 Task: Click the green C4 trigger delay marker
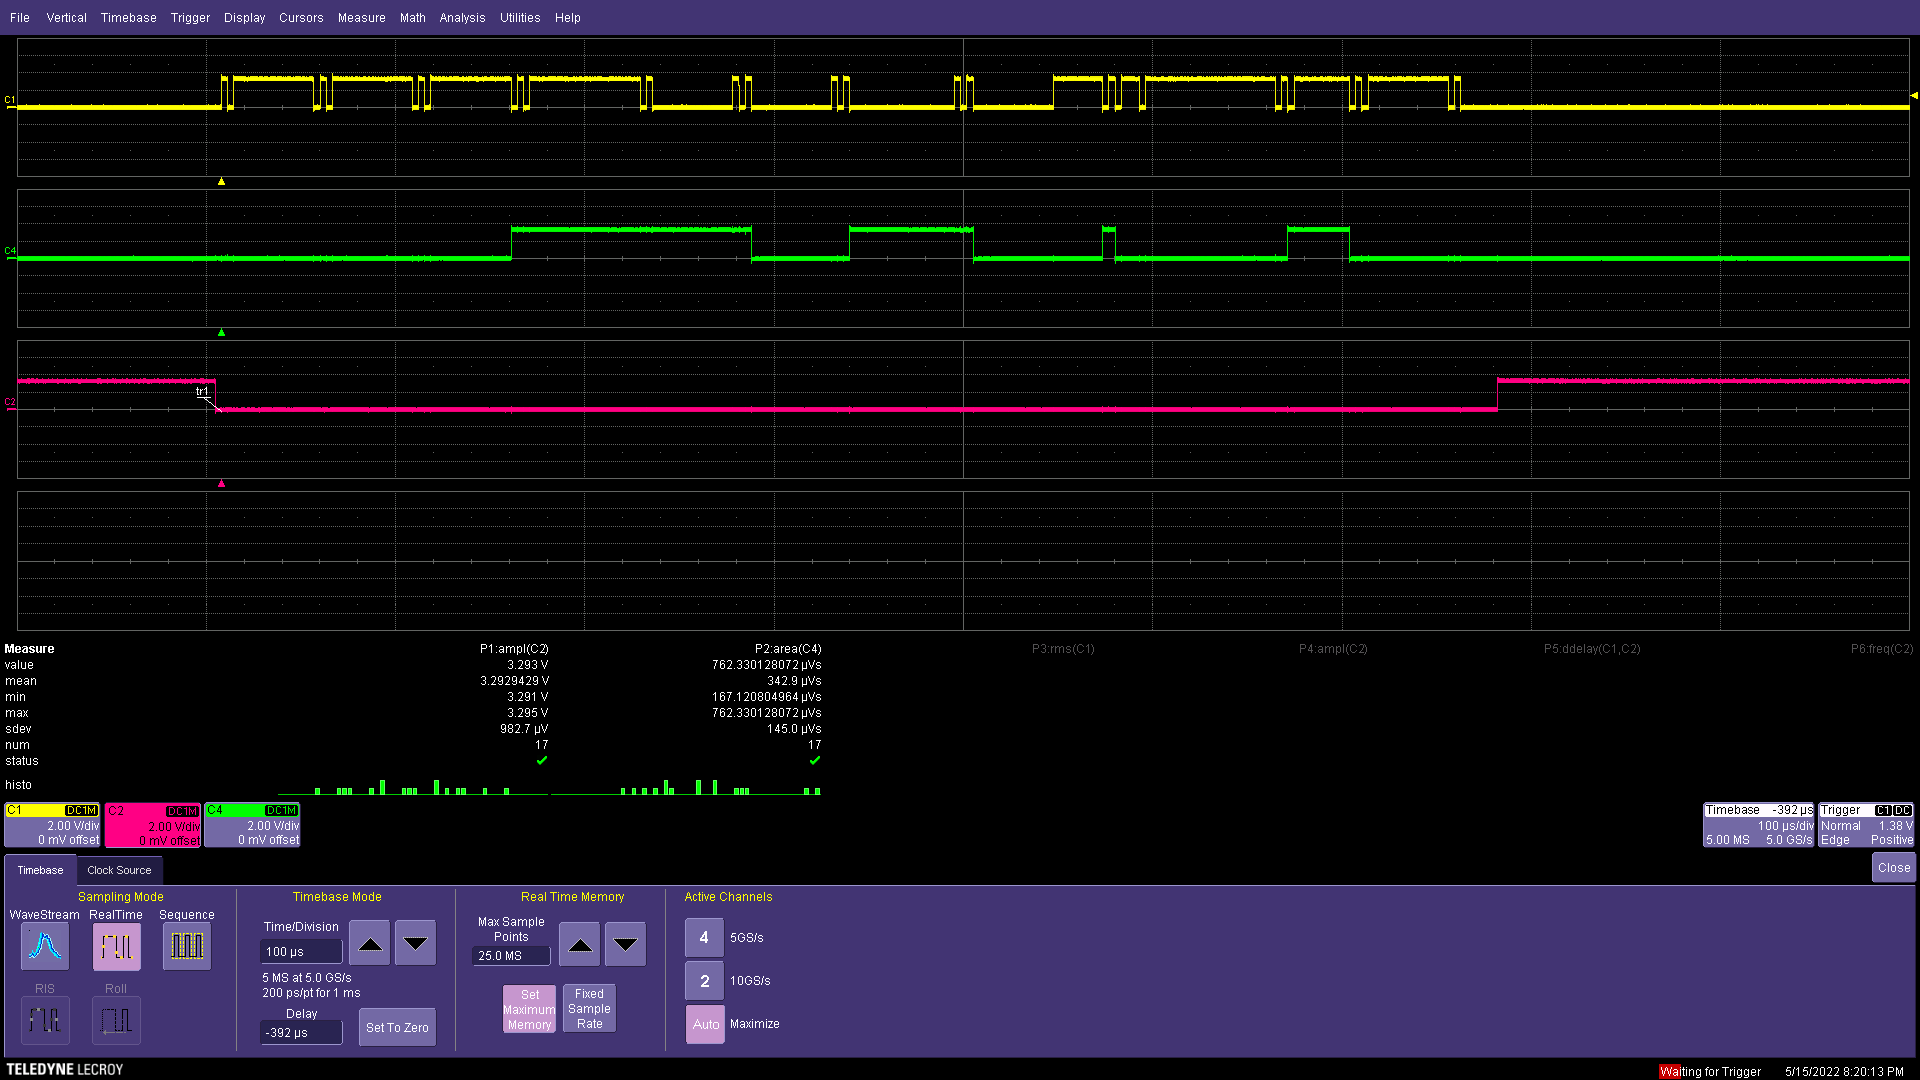point(221,332)
